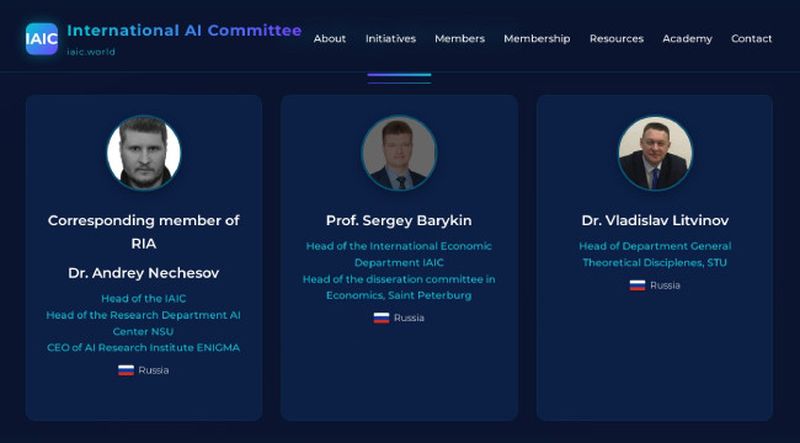Select Membership in the navigation bar
The width and height of the screenshot is (800, 443).
click(x=537, y=39)
